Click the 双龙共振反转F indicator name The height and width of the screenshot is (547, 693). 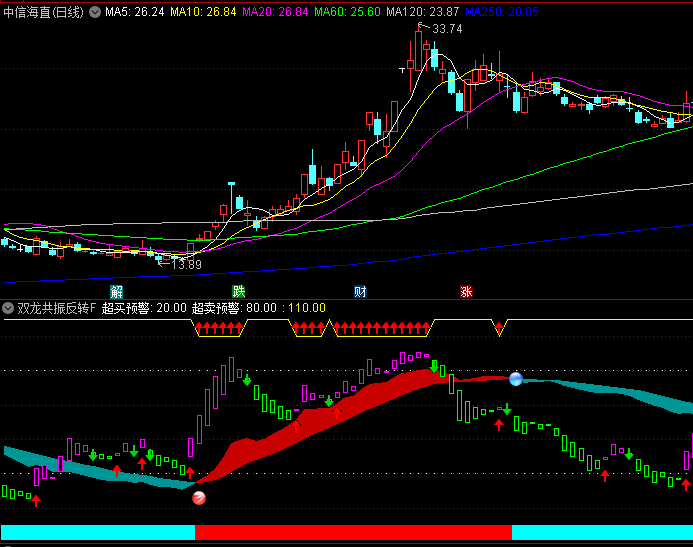(x=57, y=308)
